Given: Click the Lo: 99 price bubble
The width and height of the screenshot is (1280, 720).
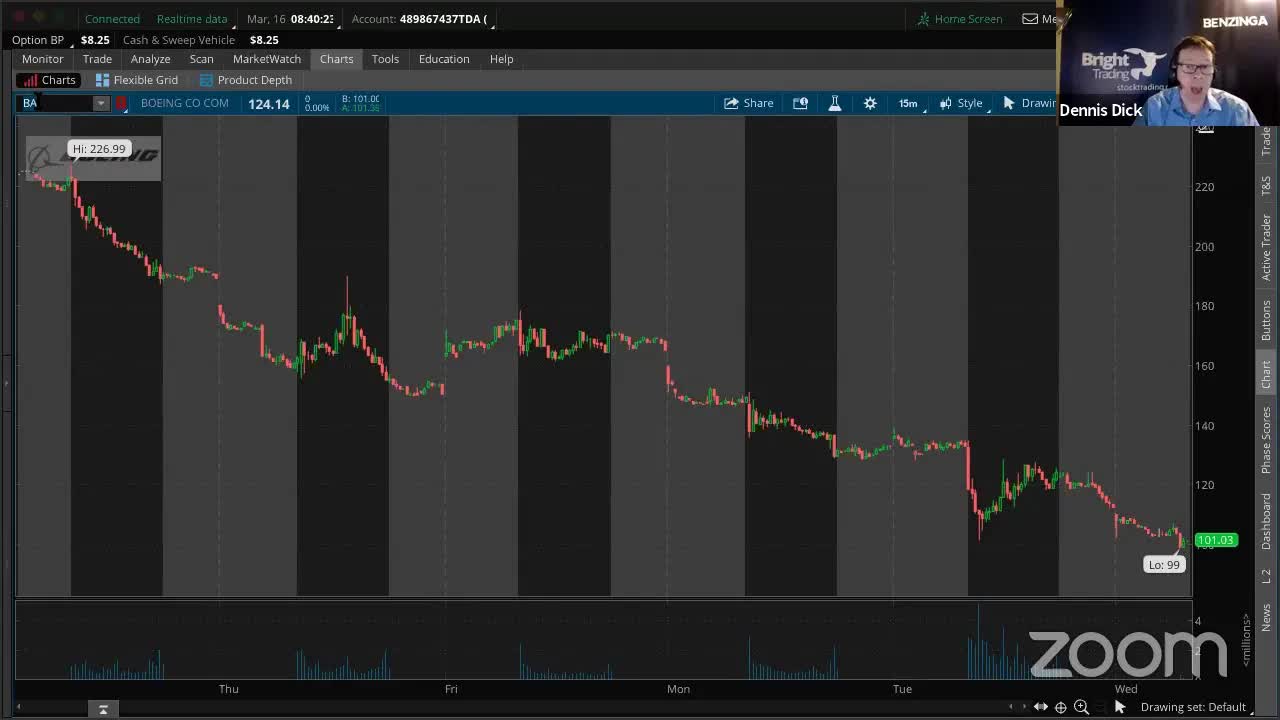Looking at the screenshot, I should [x=1164, y=565].
